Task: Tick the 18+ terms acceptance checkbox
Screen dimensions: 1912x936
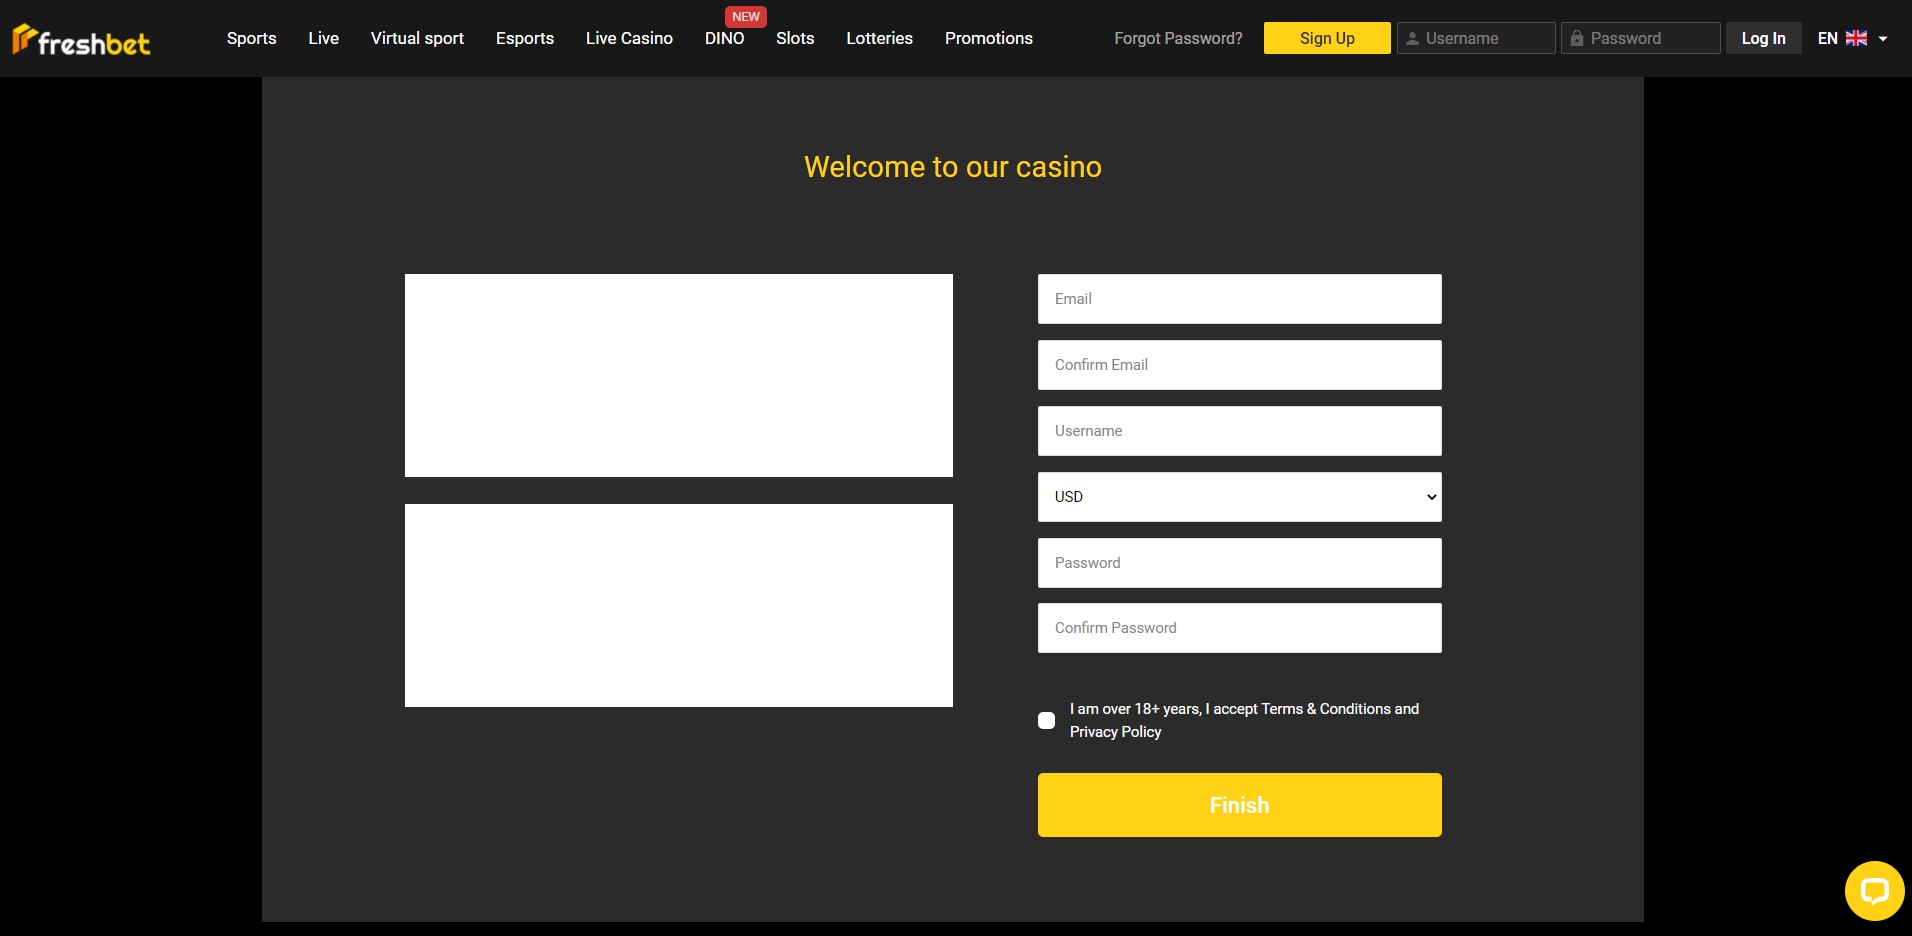Action: pyautogui.click(x=1047, y=720)
